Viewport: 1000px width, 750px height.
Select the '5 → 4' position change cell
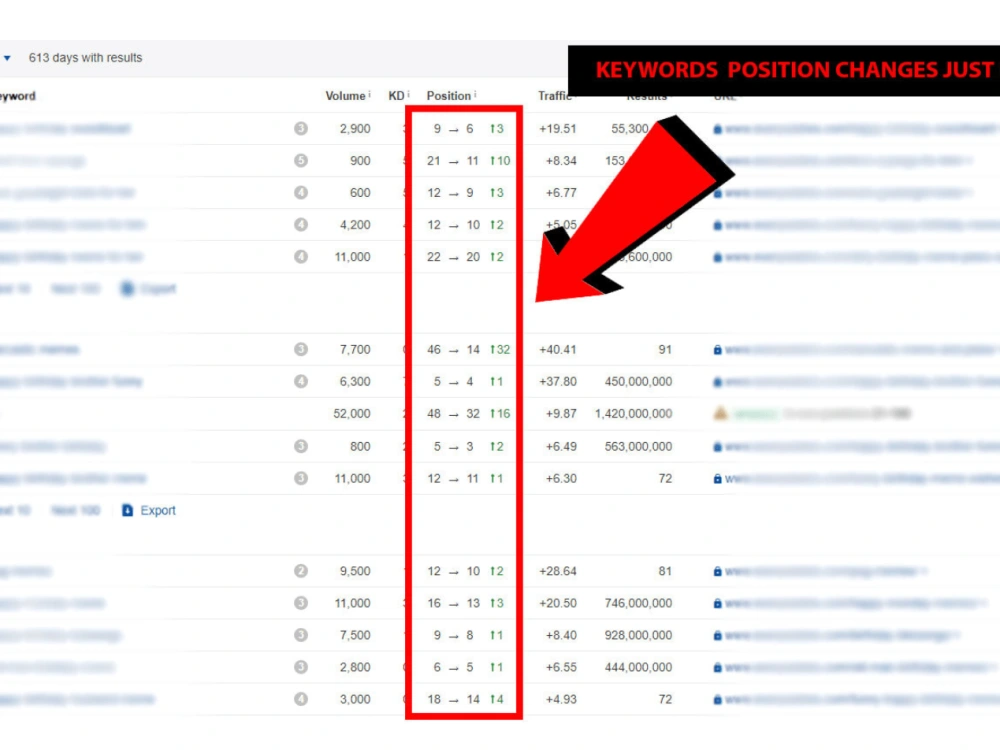[x=468, y=381]
